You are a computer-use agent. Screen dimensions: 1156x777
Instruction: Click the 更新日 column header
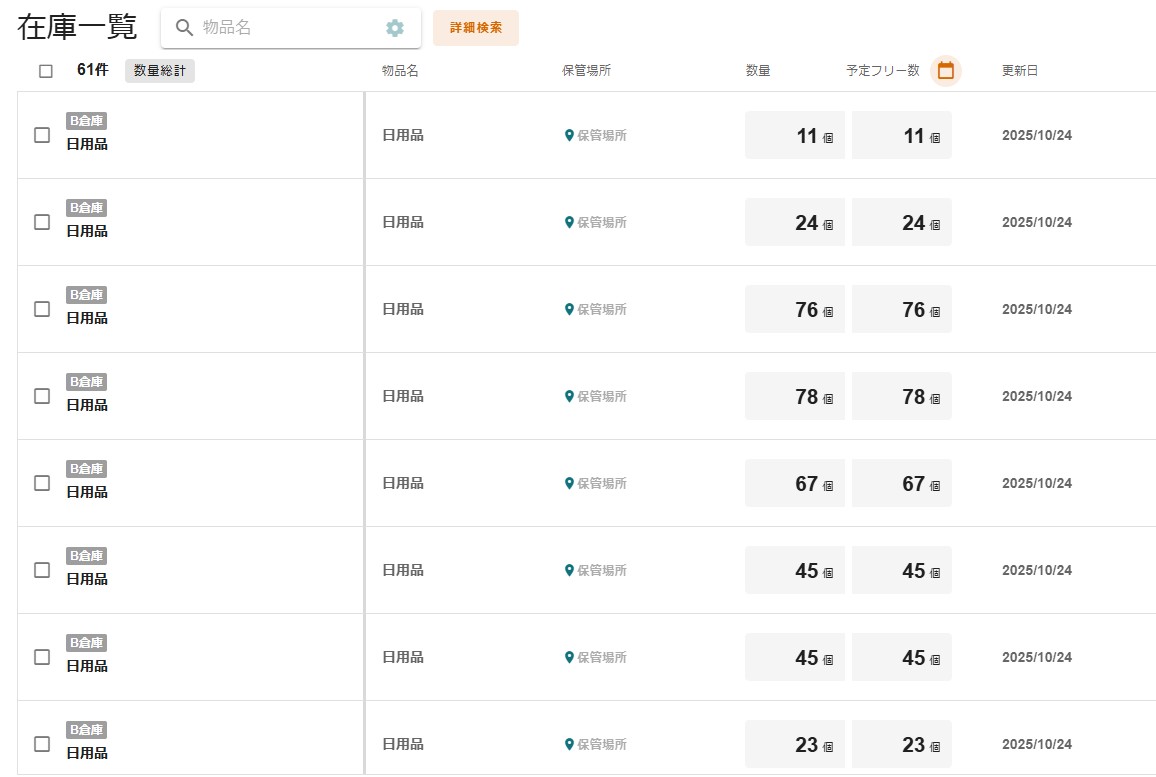tap(1019, 71)
